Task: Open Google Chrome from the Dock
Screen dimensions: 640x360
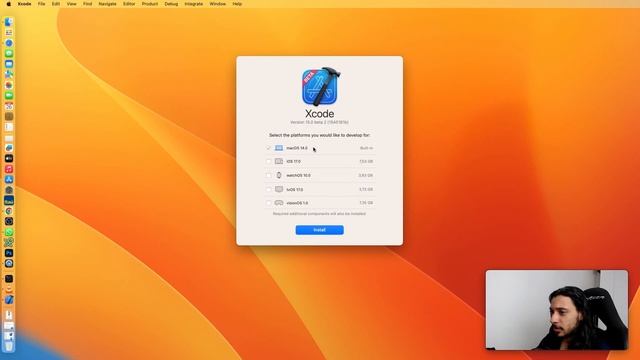Action: click(x=9, y=211)
